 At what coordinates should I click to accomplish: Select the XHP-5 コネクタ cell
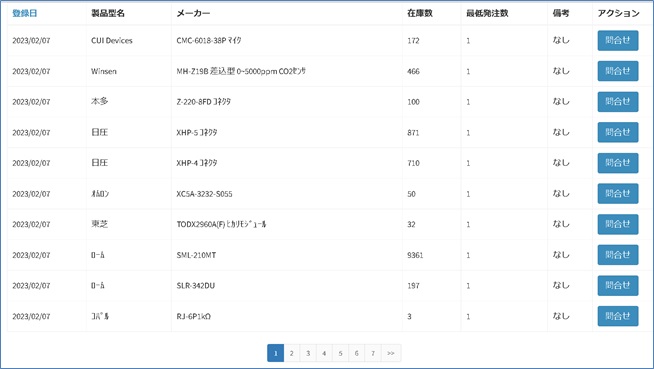[x=197, y=133]
